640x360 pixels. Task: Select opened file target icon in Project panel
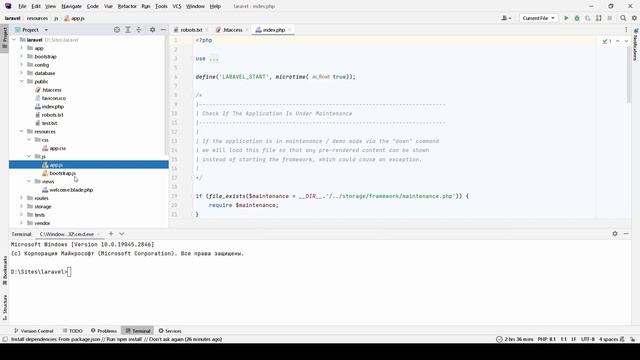point(117,30)
